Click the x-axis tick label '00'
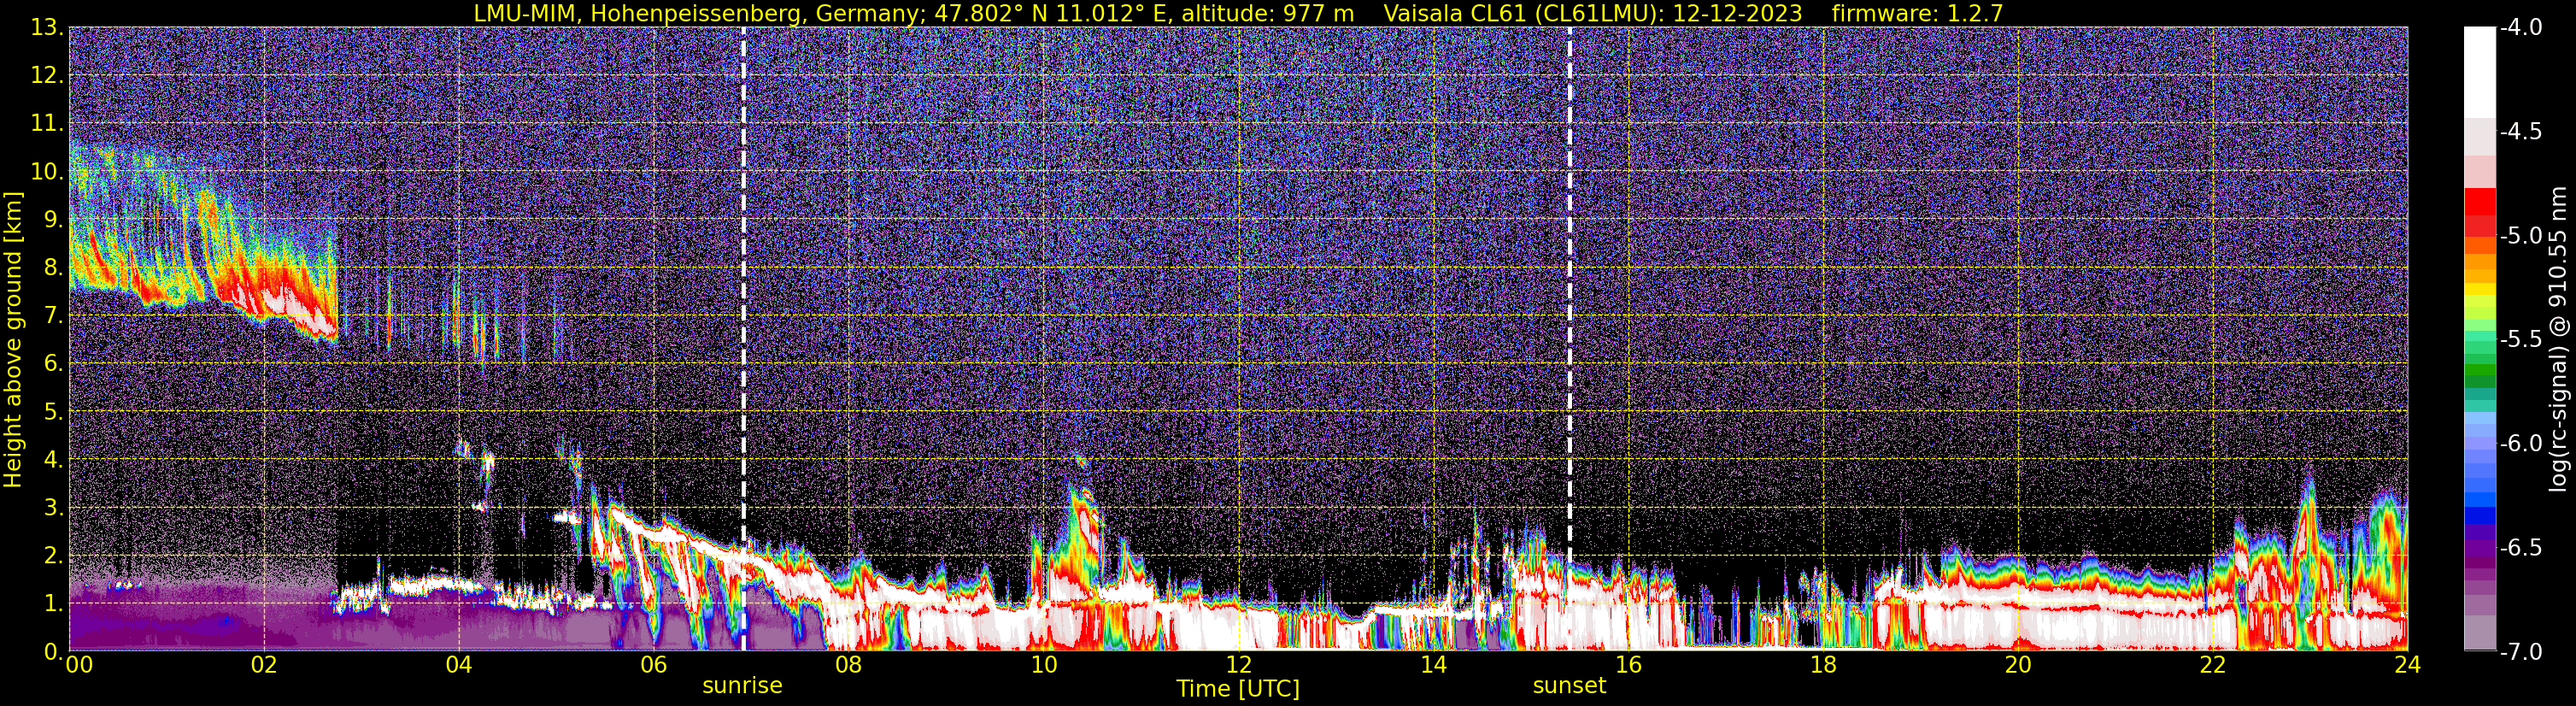The image size is (2576, 706). click(x=79, y=665)
